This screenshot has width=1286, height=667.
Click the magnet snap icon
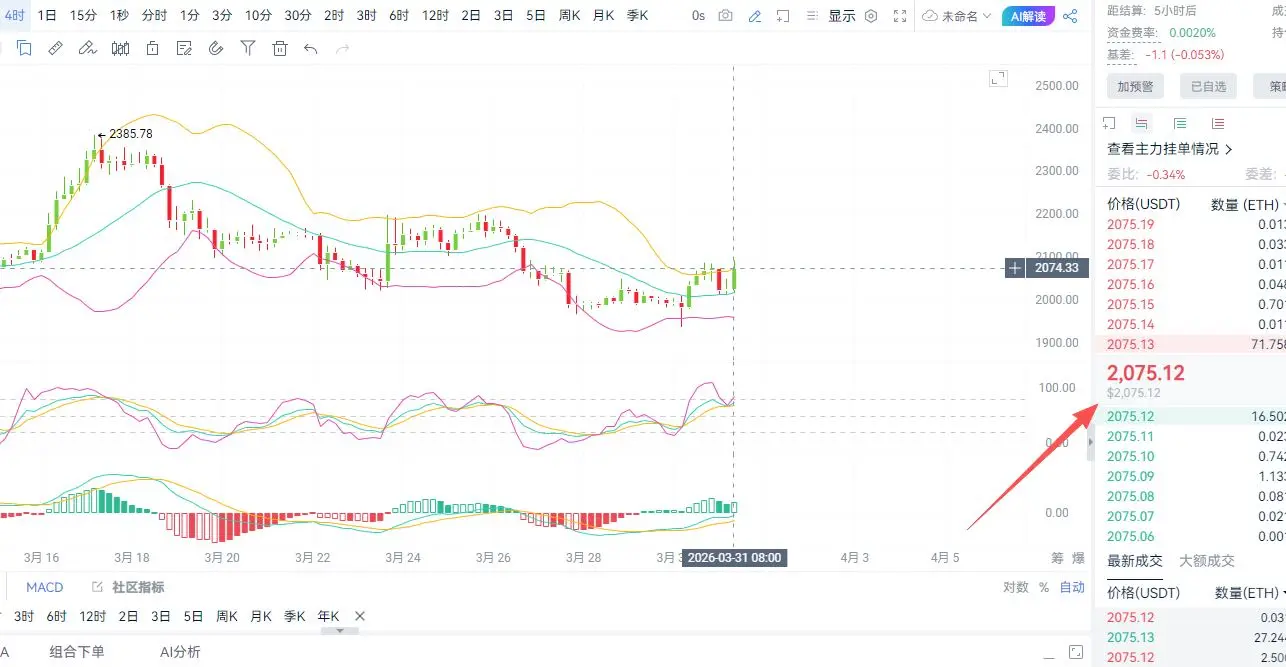pos(216,48)
